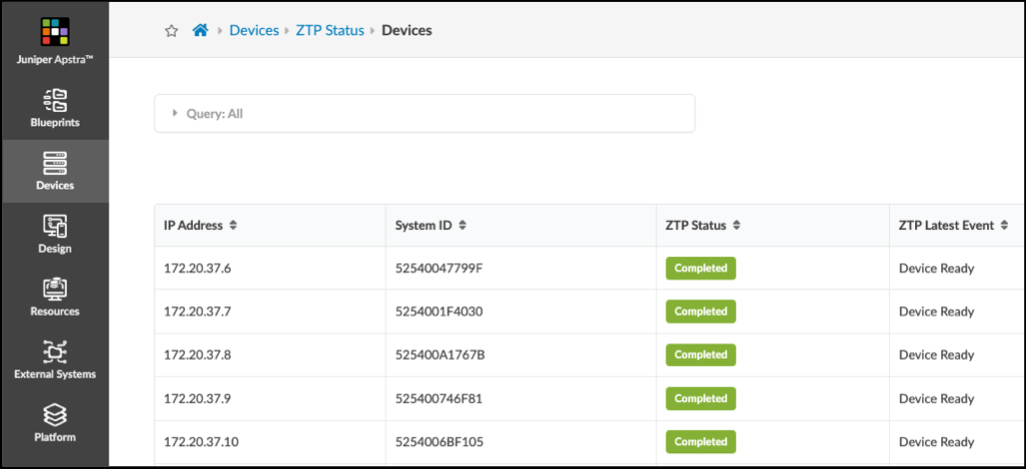
Task: Click the Devices breadcrumb link
Action: pyautogui.click(x=254, y=30)
